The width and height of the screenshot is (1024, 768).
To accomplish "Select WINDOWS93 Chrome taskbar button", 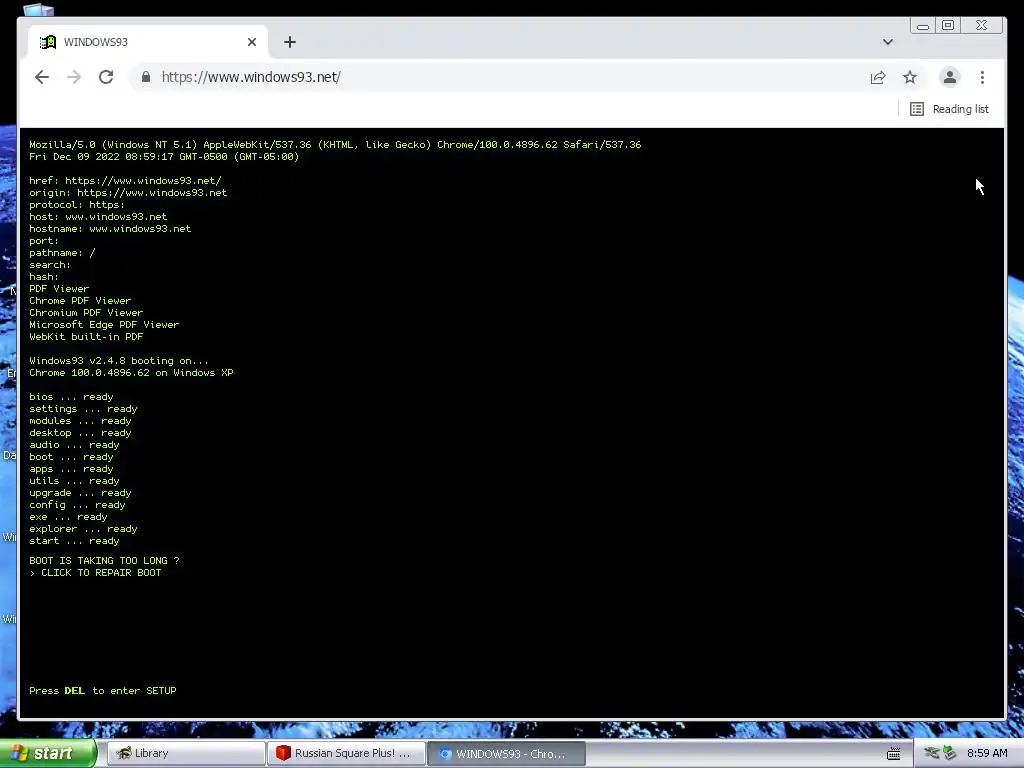I will click(x=506, y=753).
